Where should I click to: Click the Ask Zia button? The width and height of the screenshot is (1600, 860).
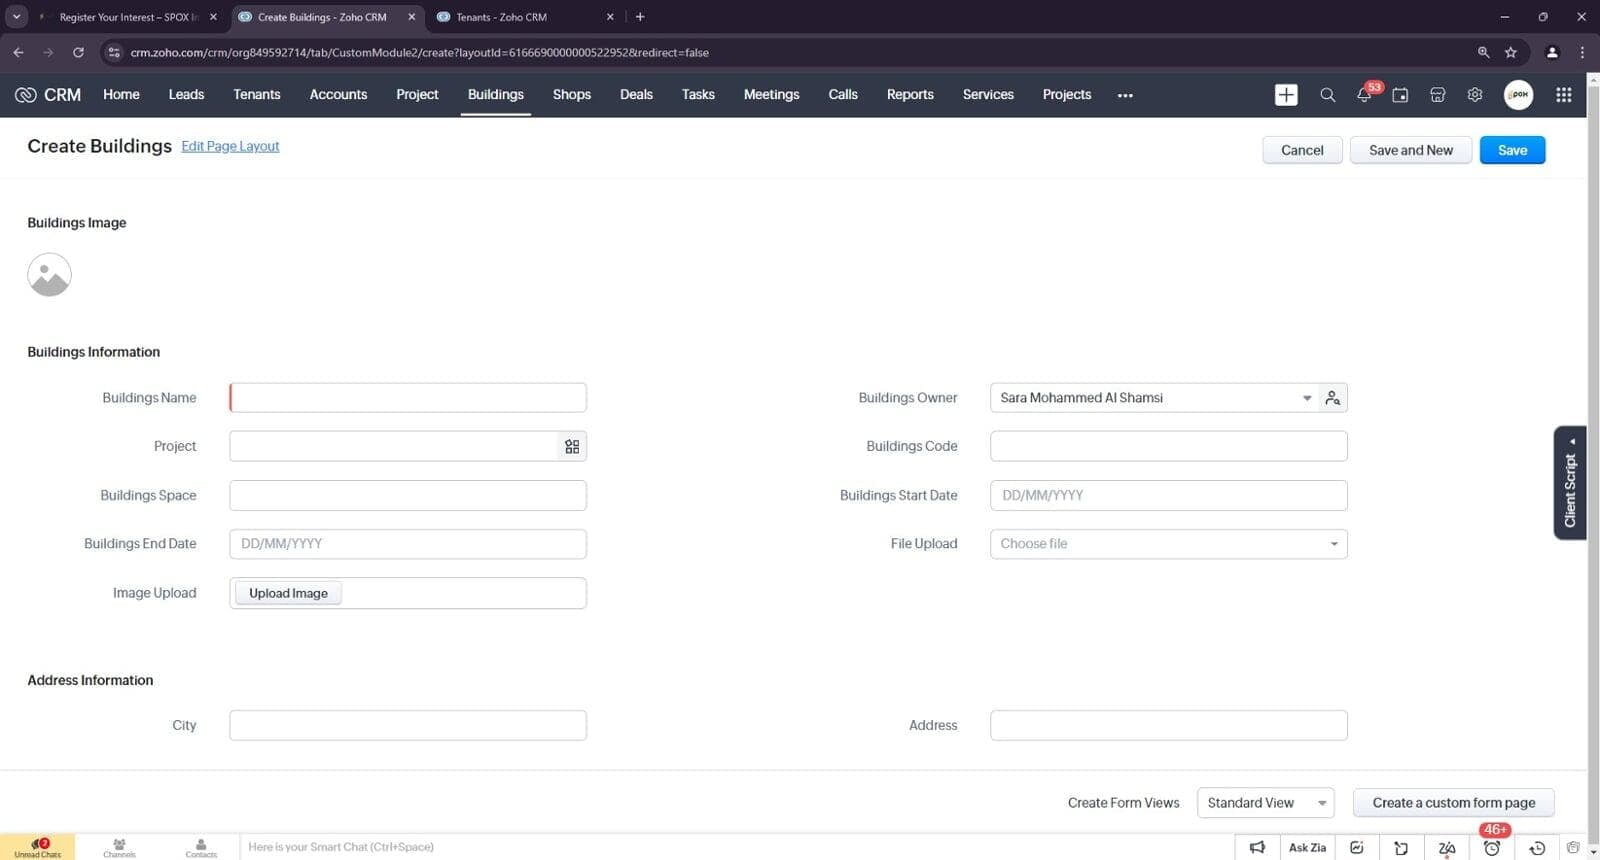point(1307,848)
